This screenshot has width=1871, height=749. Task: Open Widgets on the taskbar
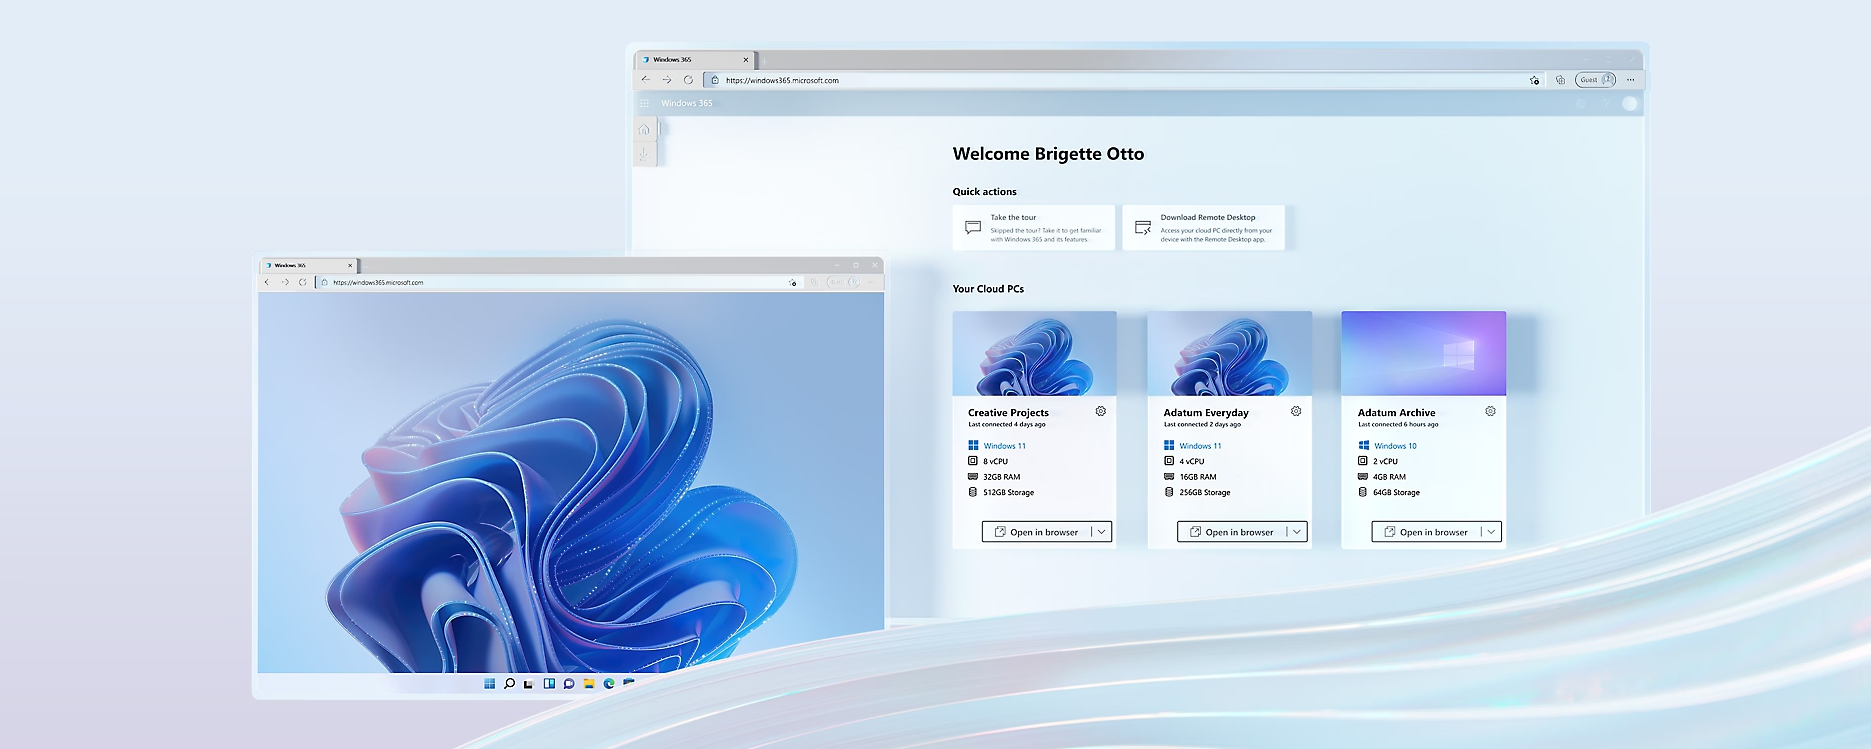[x=549, y=684]
